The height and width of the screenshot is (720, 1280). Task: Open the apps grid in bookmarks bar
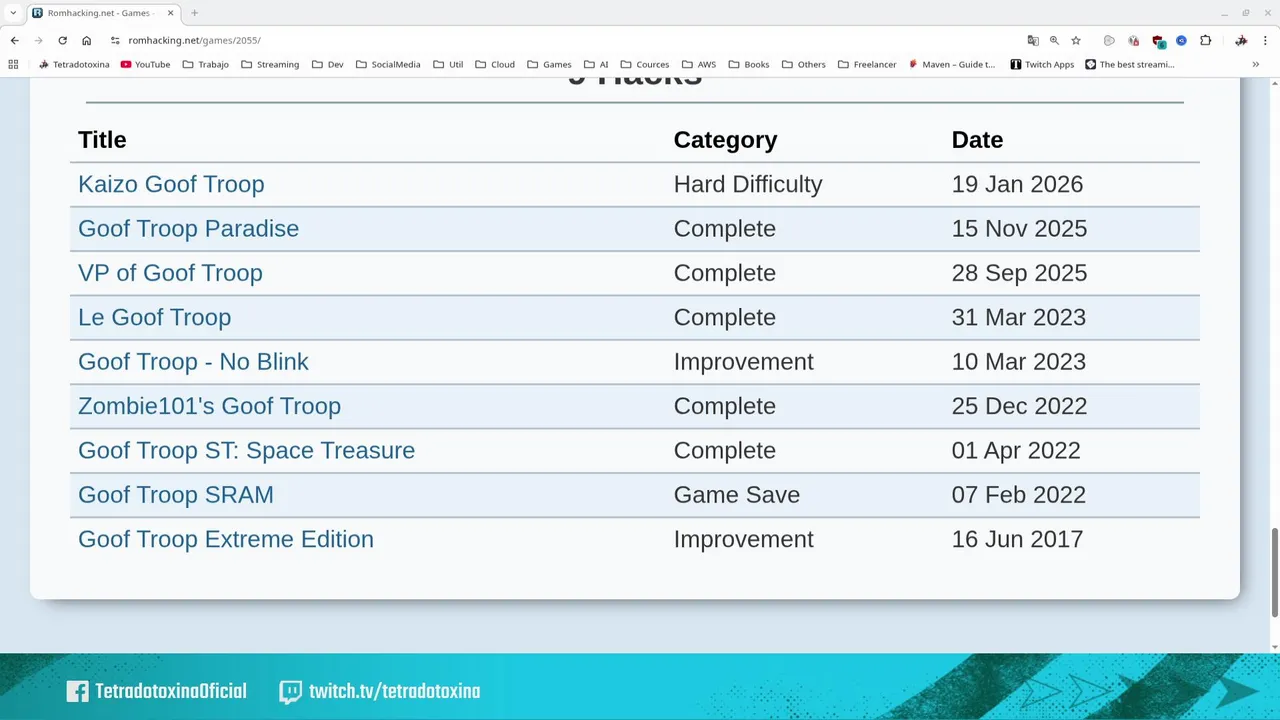click(x=13, y=64)
